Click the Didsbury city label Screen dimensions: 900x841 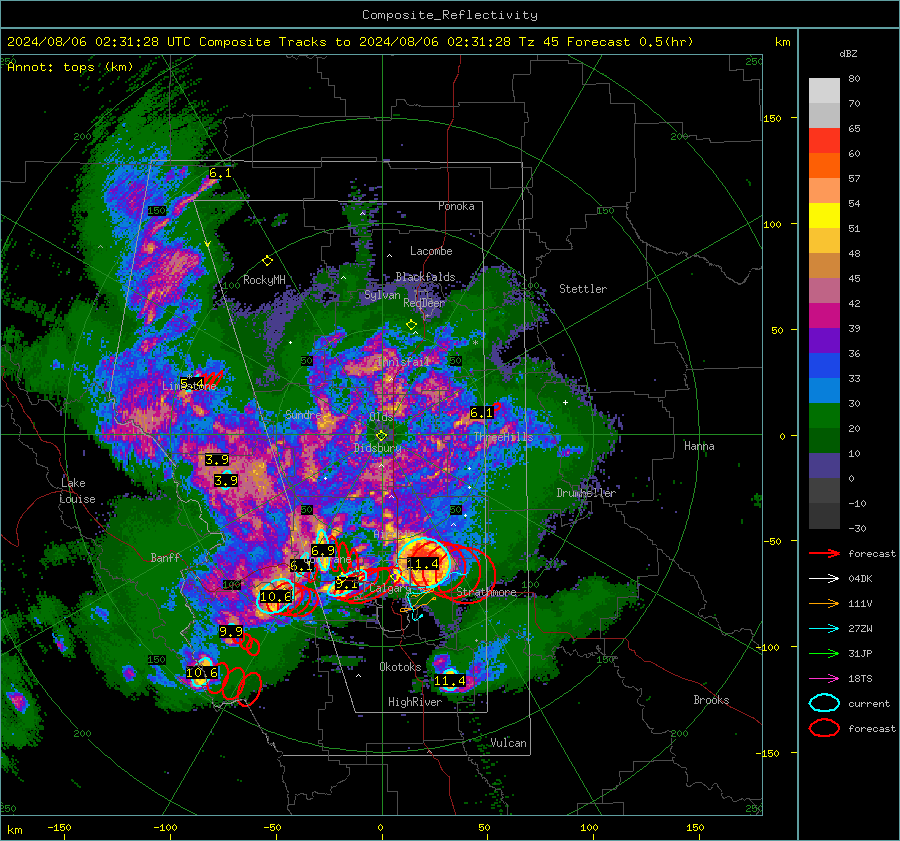(x=378, y=448)
